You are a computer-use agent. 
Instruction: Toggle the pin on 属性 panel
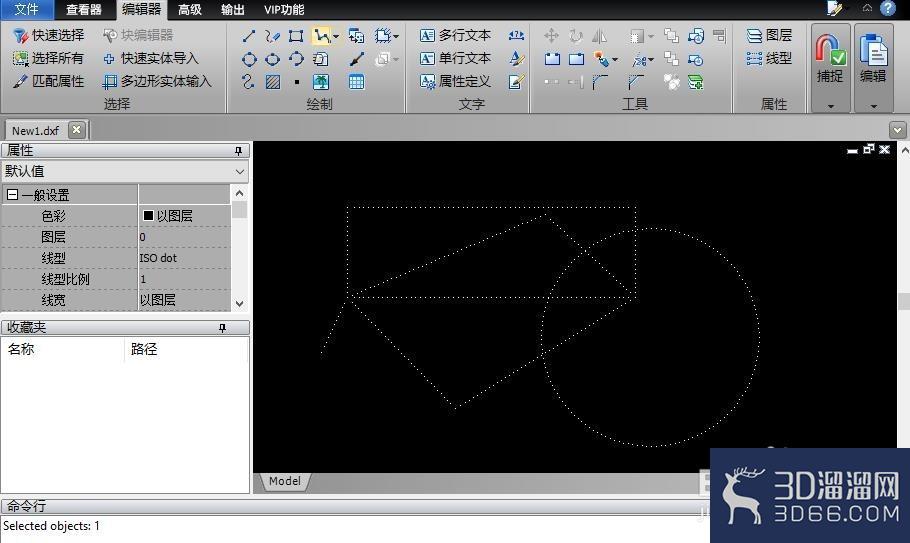pos(239,151)
